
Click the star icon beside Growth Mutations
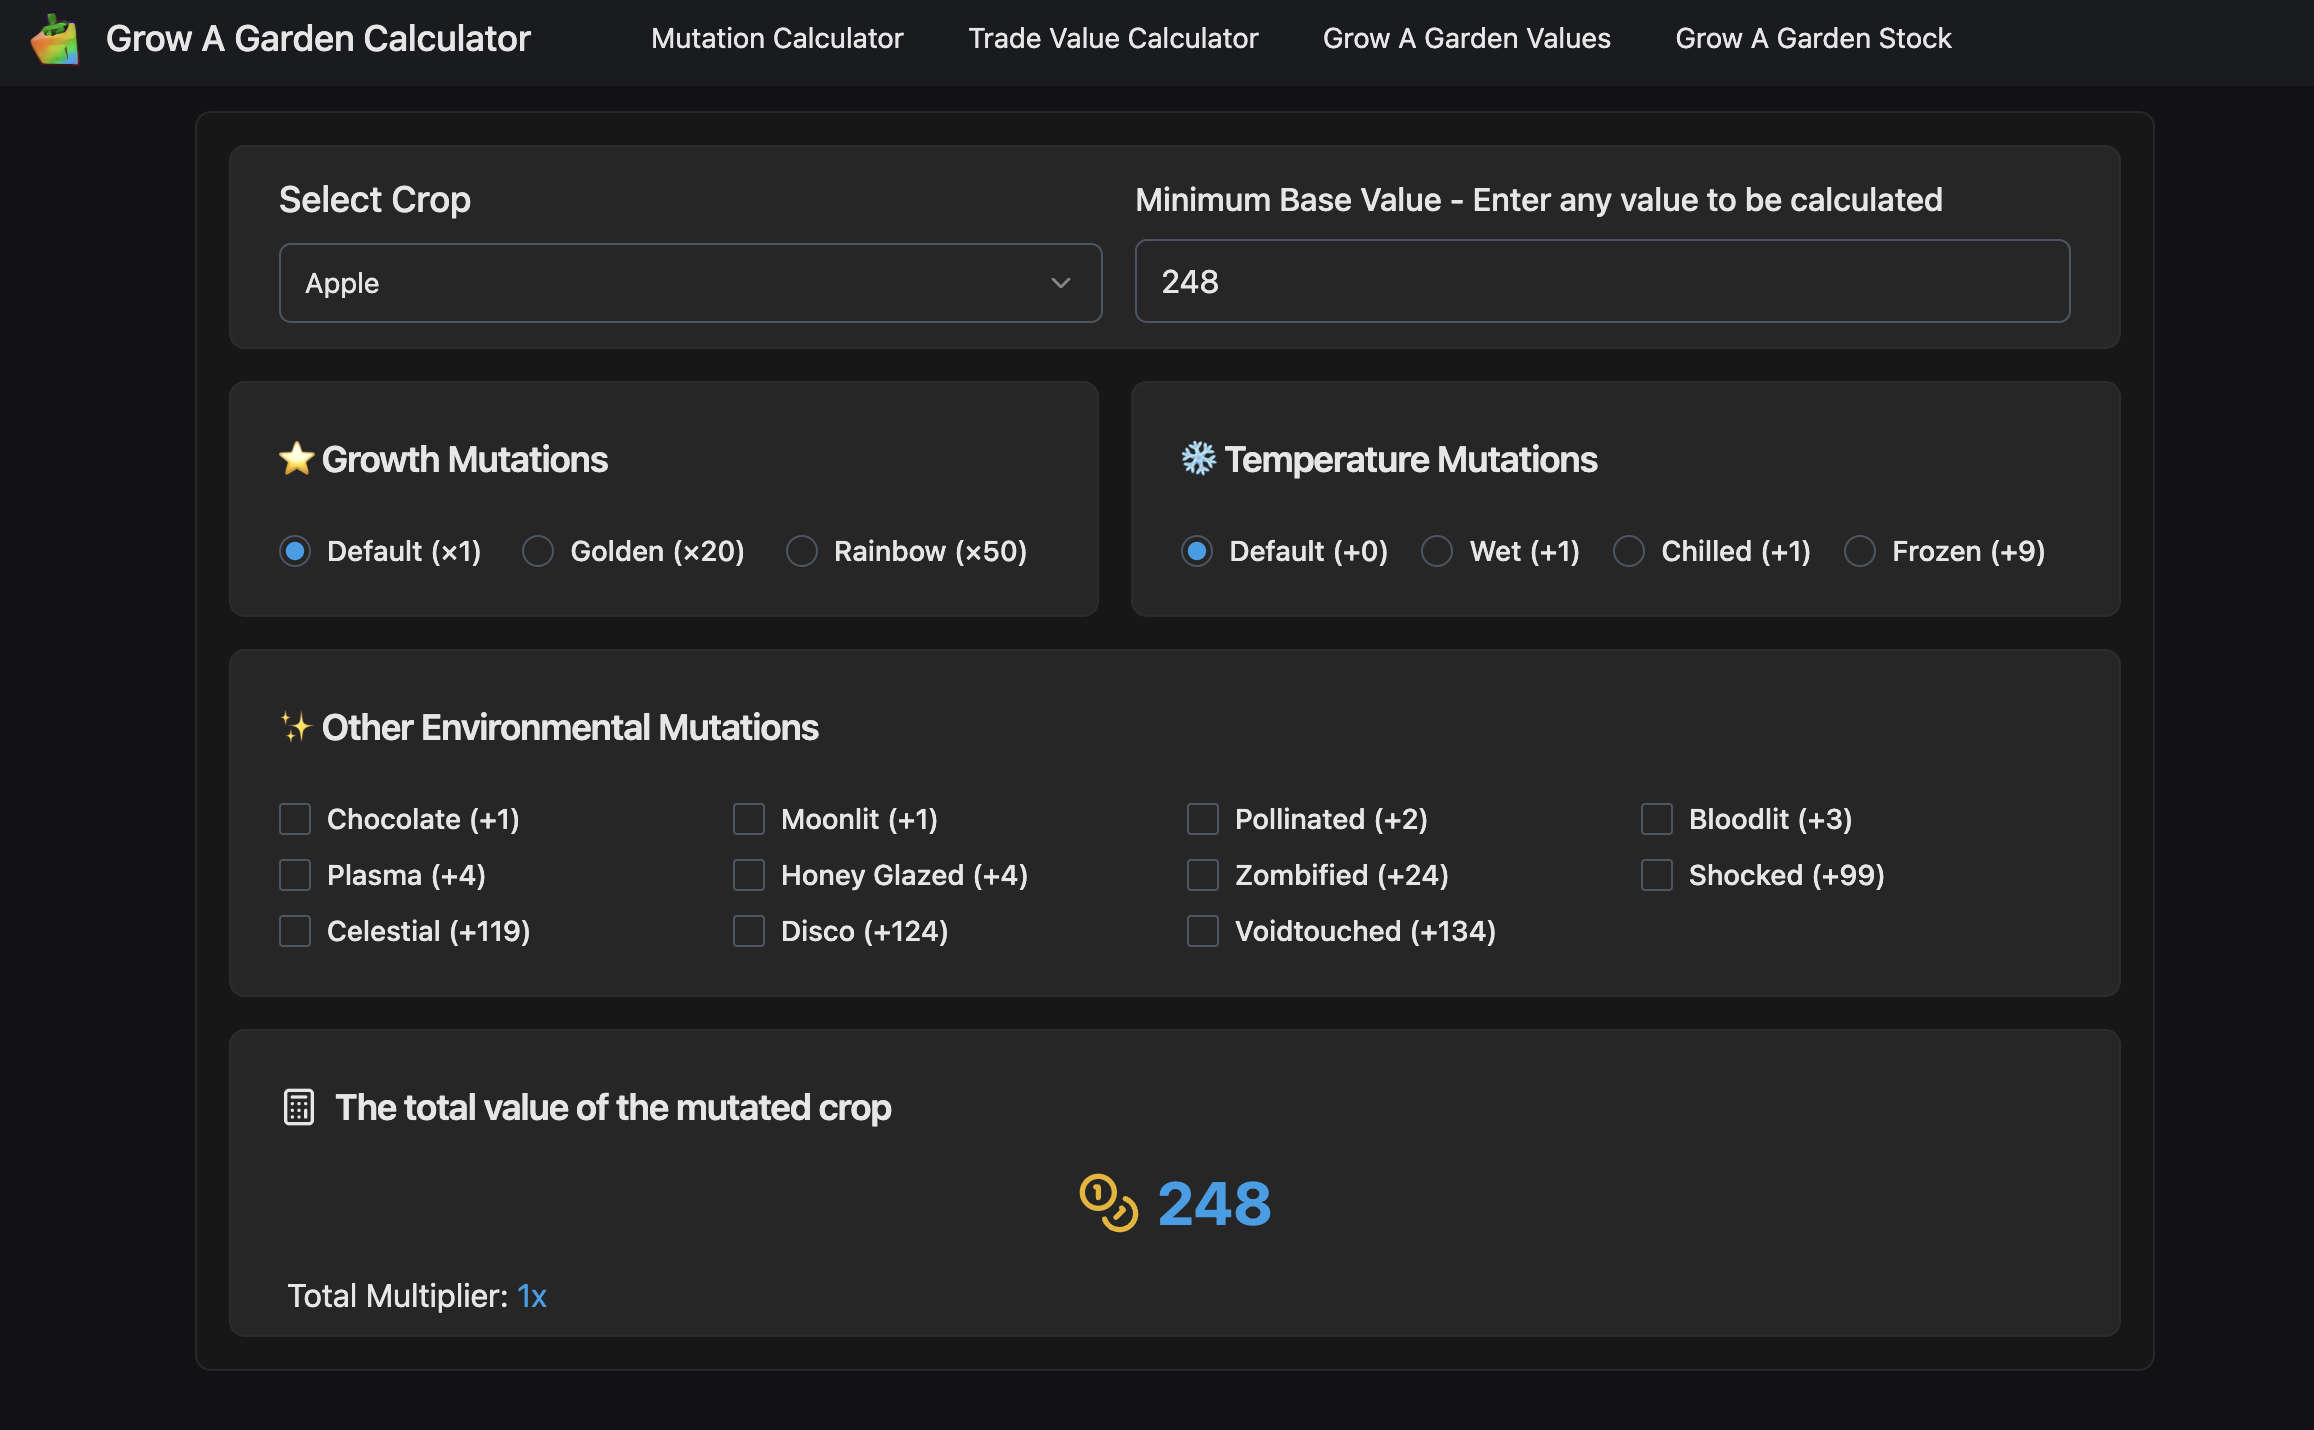(x=297, y=459)
